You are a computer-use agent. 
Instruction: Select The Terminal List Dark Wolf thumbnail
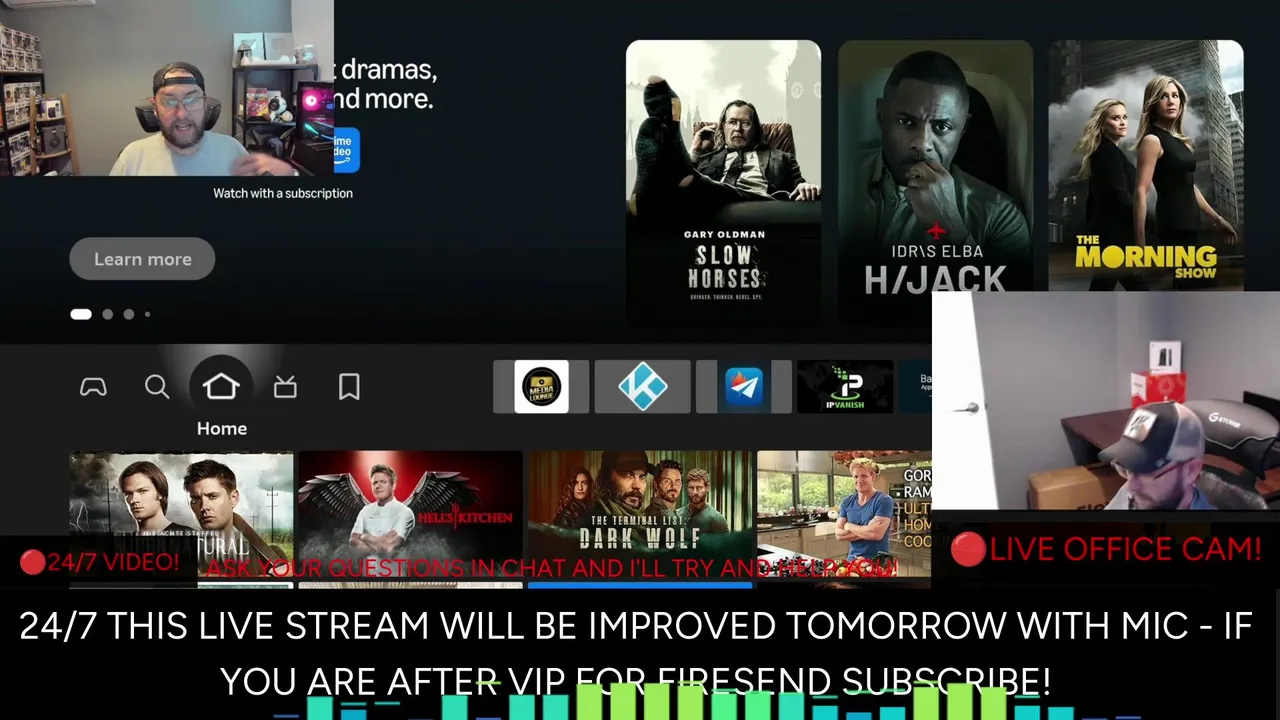640,515
